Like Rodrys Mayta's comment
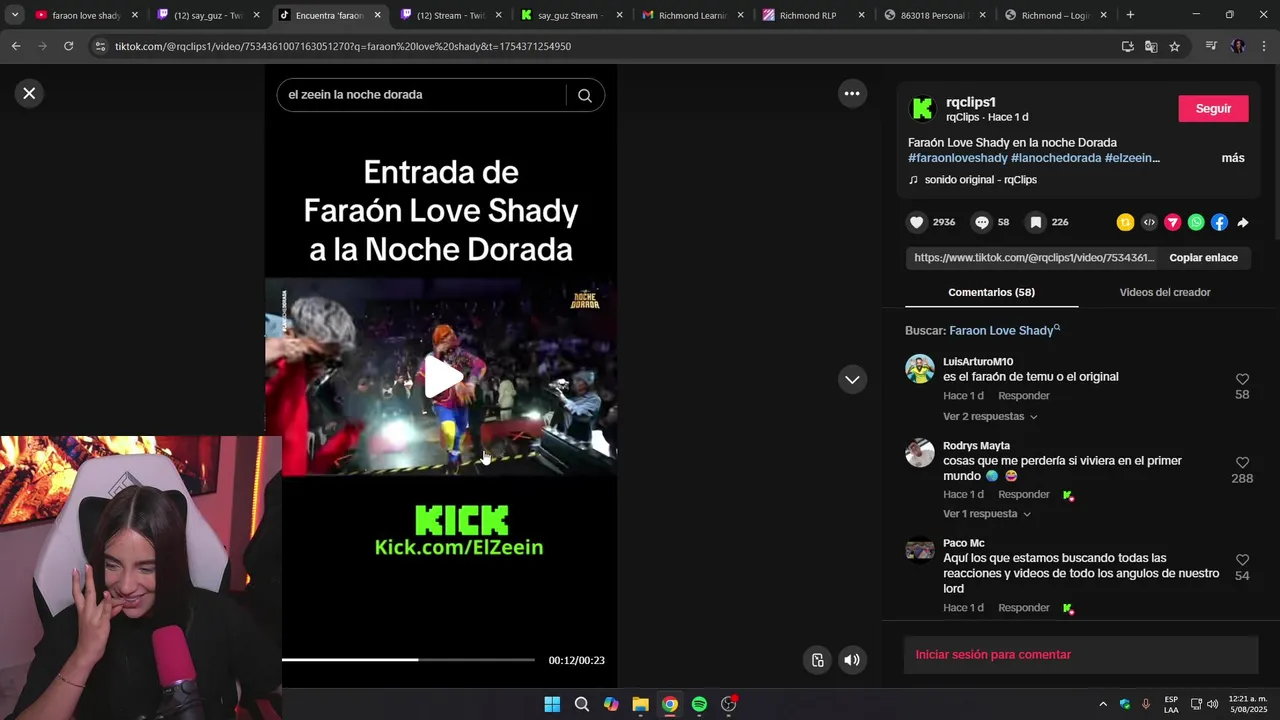 (x=1242, y=463)
